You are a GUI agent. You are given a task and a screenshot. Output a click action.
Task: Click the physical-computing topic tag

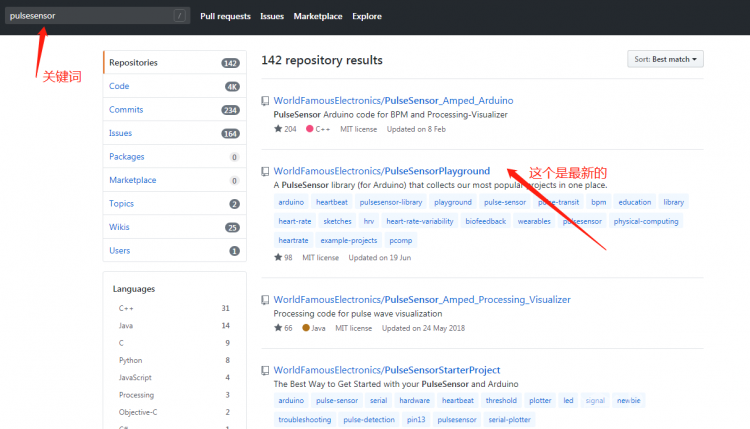(646, 221)
